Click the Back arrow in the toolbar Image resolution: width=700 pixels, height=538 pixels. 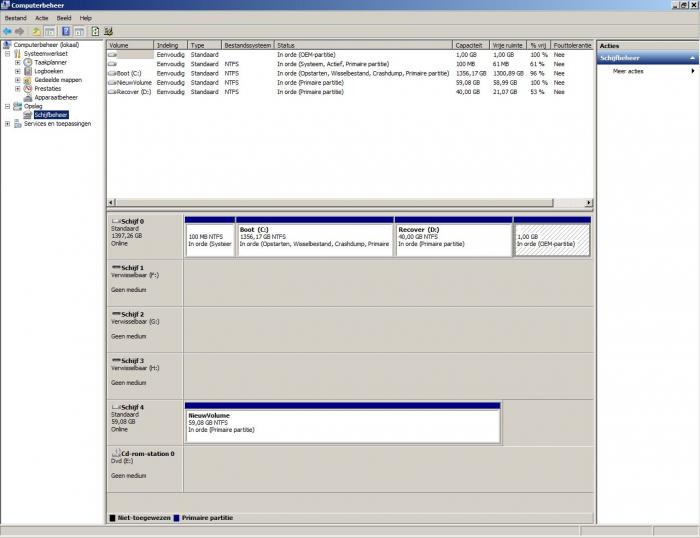tap(7, 31)
